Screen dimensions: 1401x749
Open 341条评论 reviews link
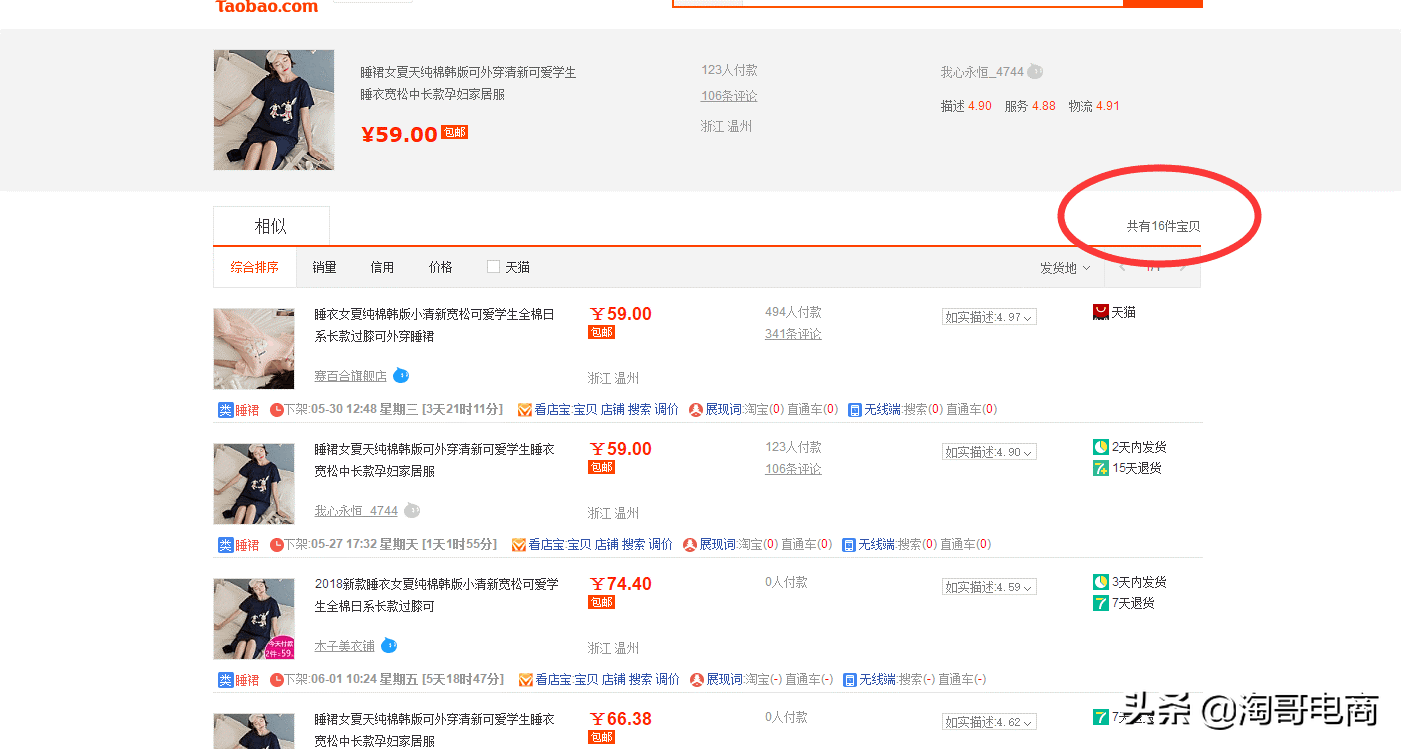tap(793, 334)
